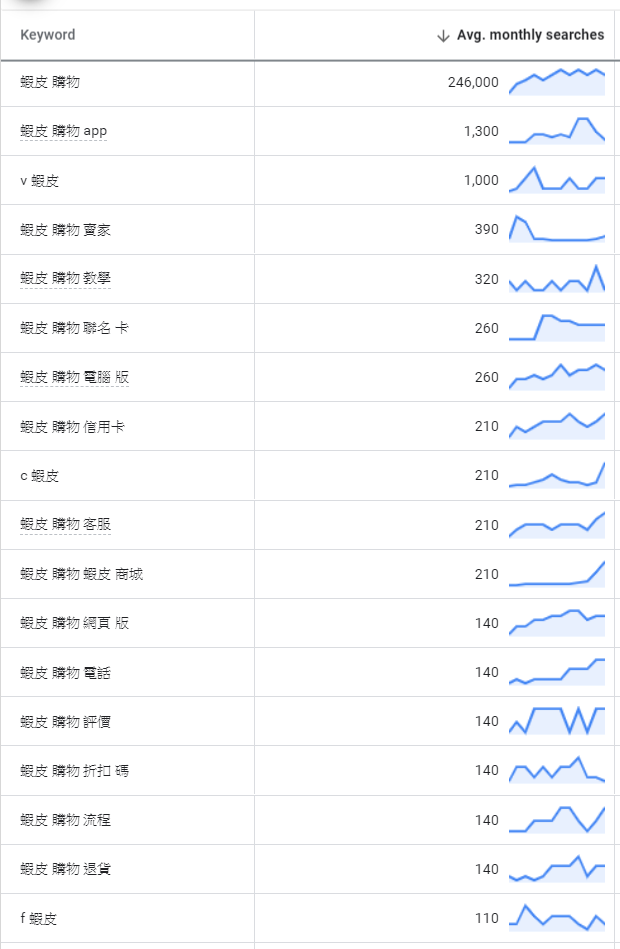Click trend chart for 蝦皮 購物 聯名 卡
This screenshot has height=949, width=620.
coord(557,328)
